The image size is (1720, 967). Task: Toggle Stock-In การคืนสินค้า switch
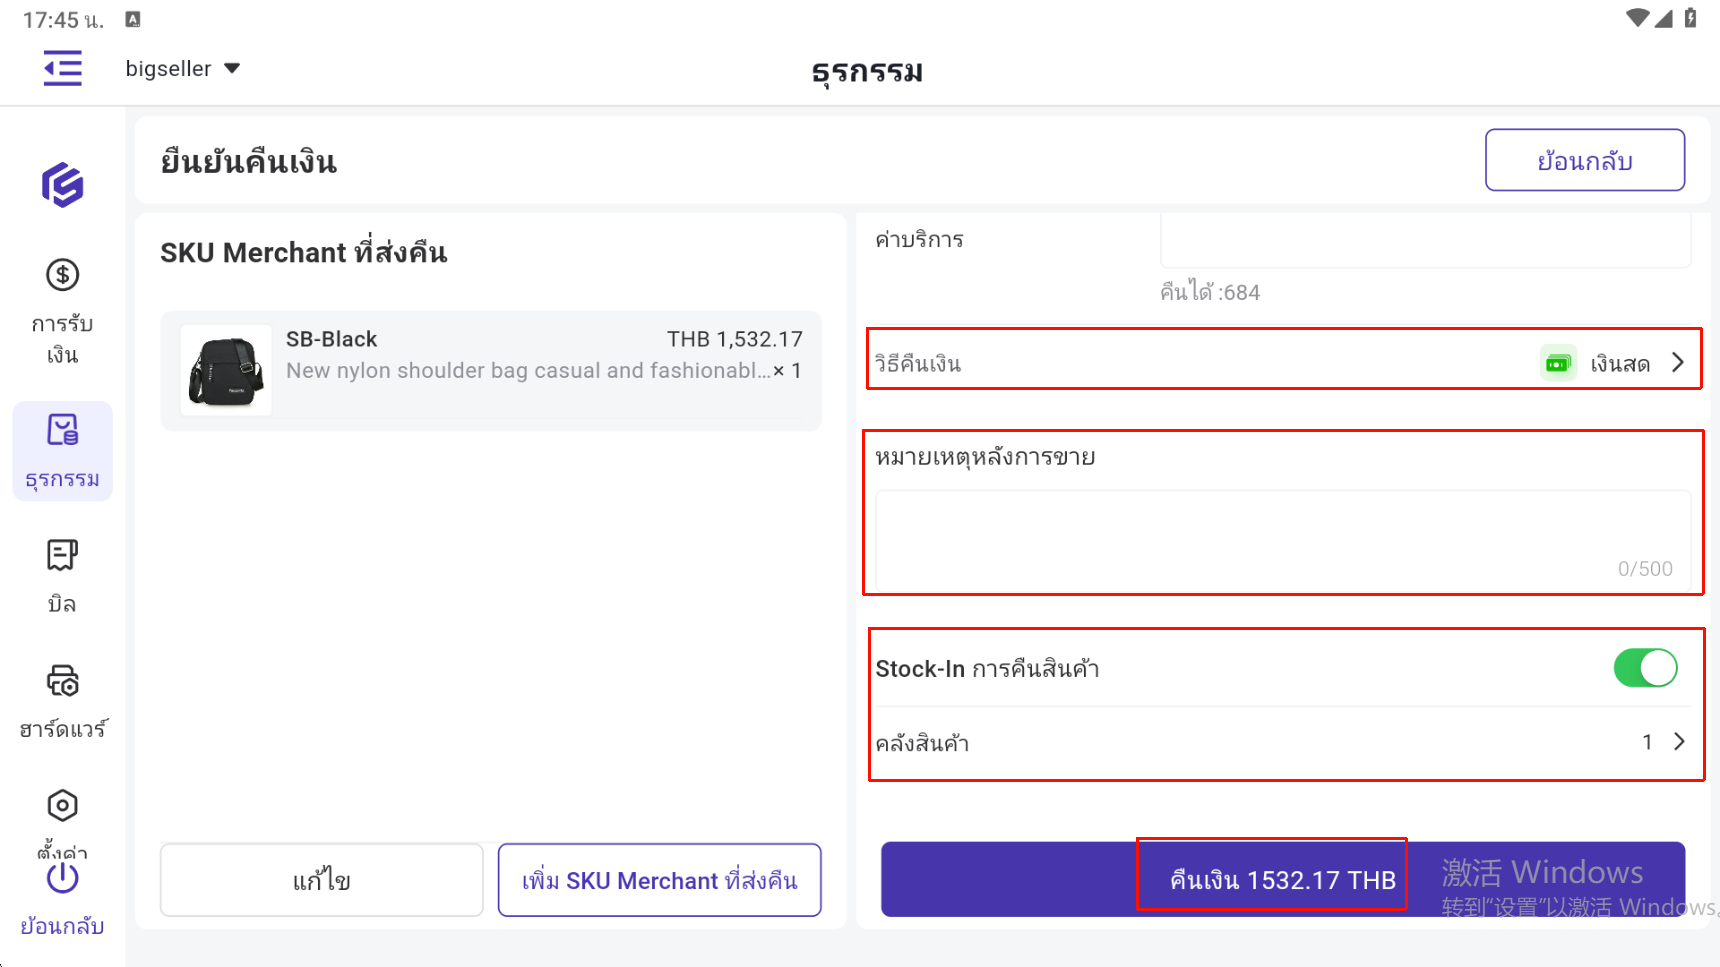[x=1645, y=668]
